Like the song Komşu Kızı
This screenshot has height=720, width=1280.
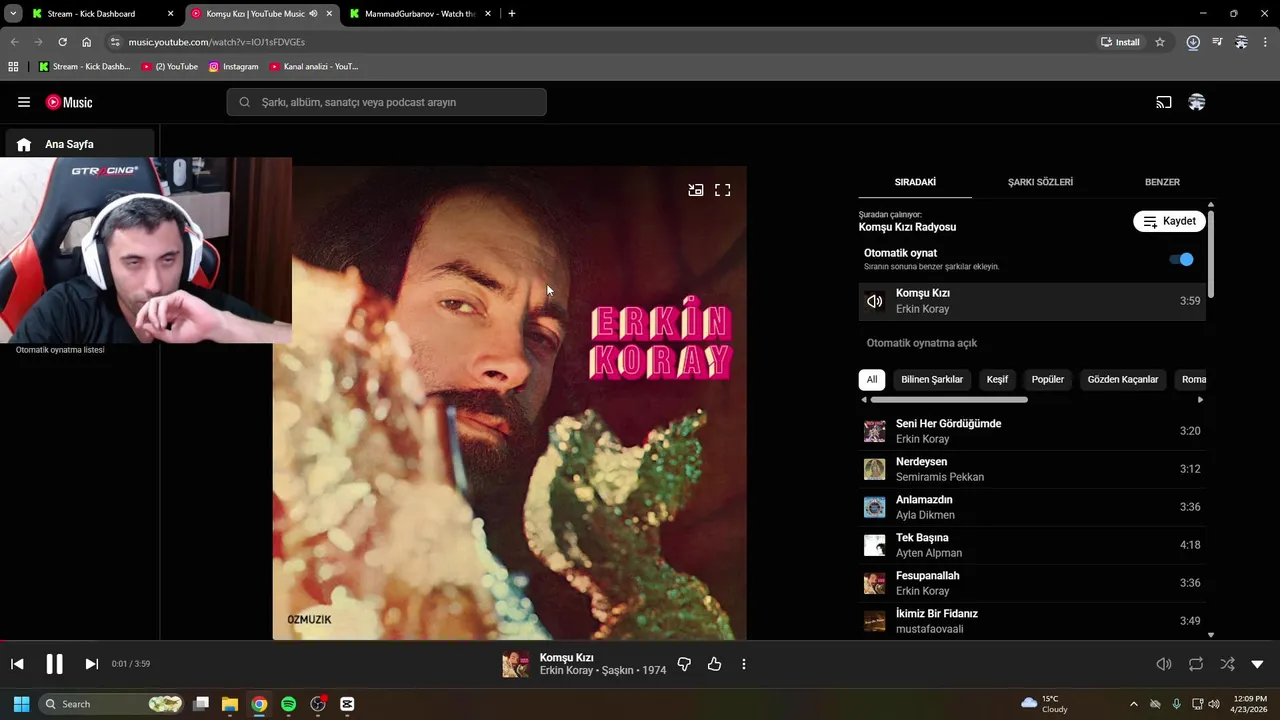coord(714,664)
